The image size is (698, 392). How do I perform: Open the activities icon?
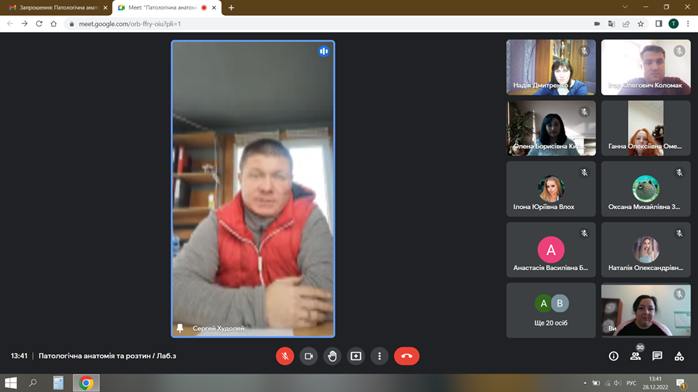point(679,356)
